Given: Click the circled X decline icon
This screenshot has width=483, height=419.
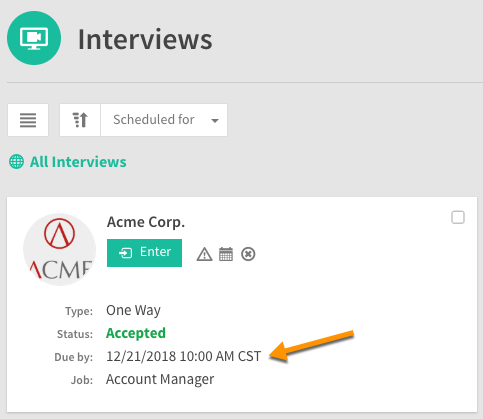Looking at the screenshot, I should click(248, 254).
